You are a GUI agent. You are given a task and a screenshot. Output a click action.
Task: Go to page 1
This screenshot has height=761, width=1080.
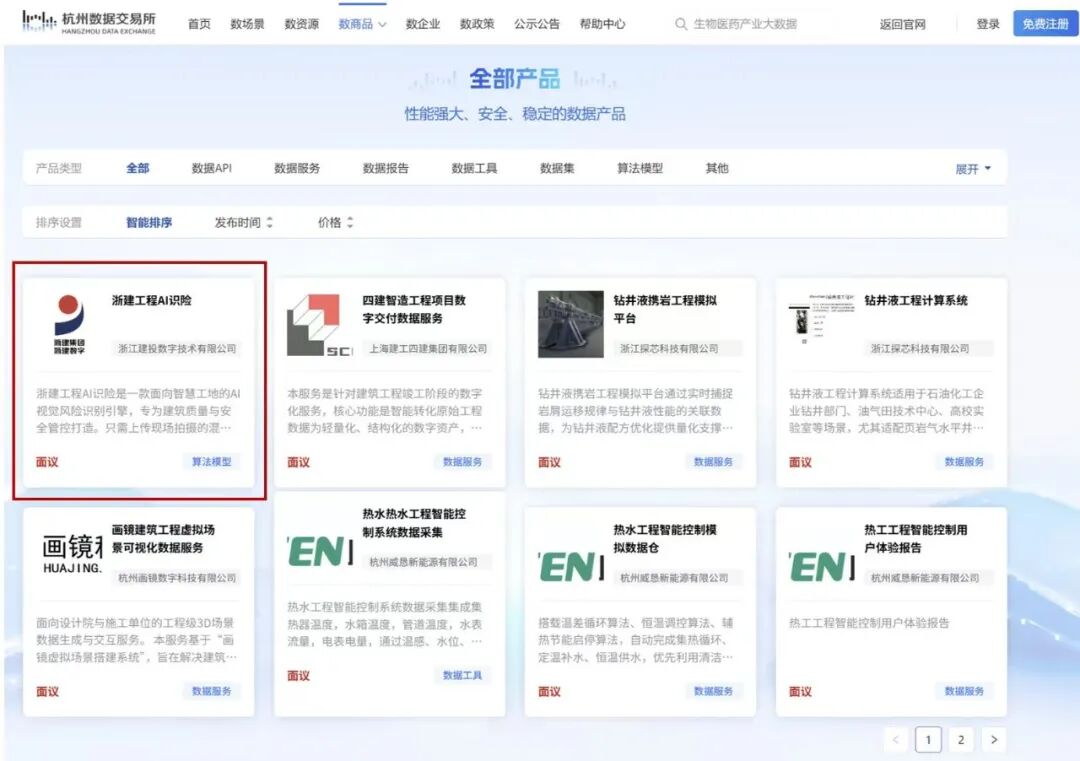pyautogui.click(x=928, y=740)
